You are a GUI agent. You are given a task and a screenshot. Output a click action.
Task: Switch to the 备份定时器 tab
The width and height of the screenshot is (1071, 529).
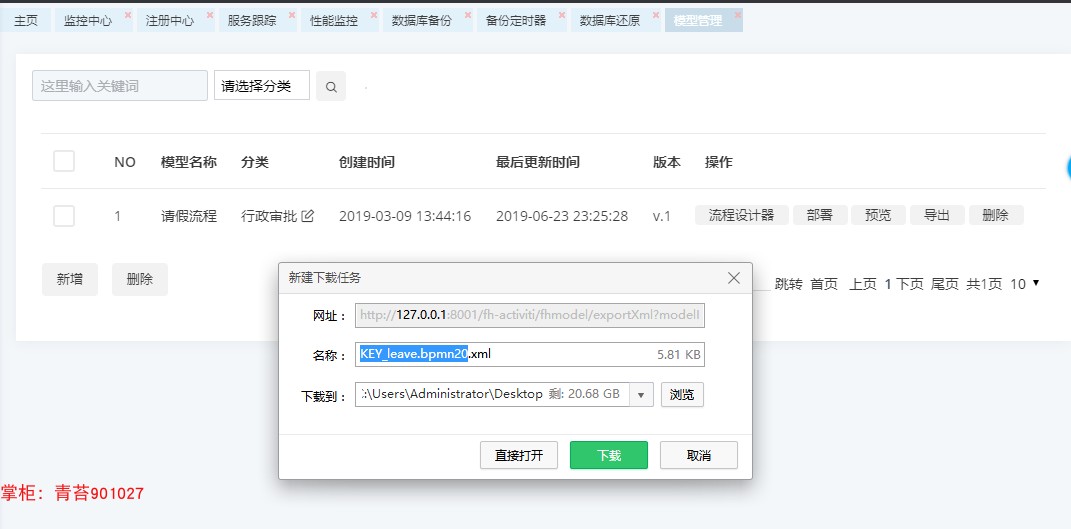point(516,21)
